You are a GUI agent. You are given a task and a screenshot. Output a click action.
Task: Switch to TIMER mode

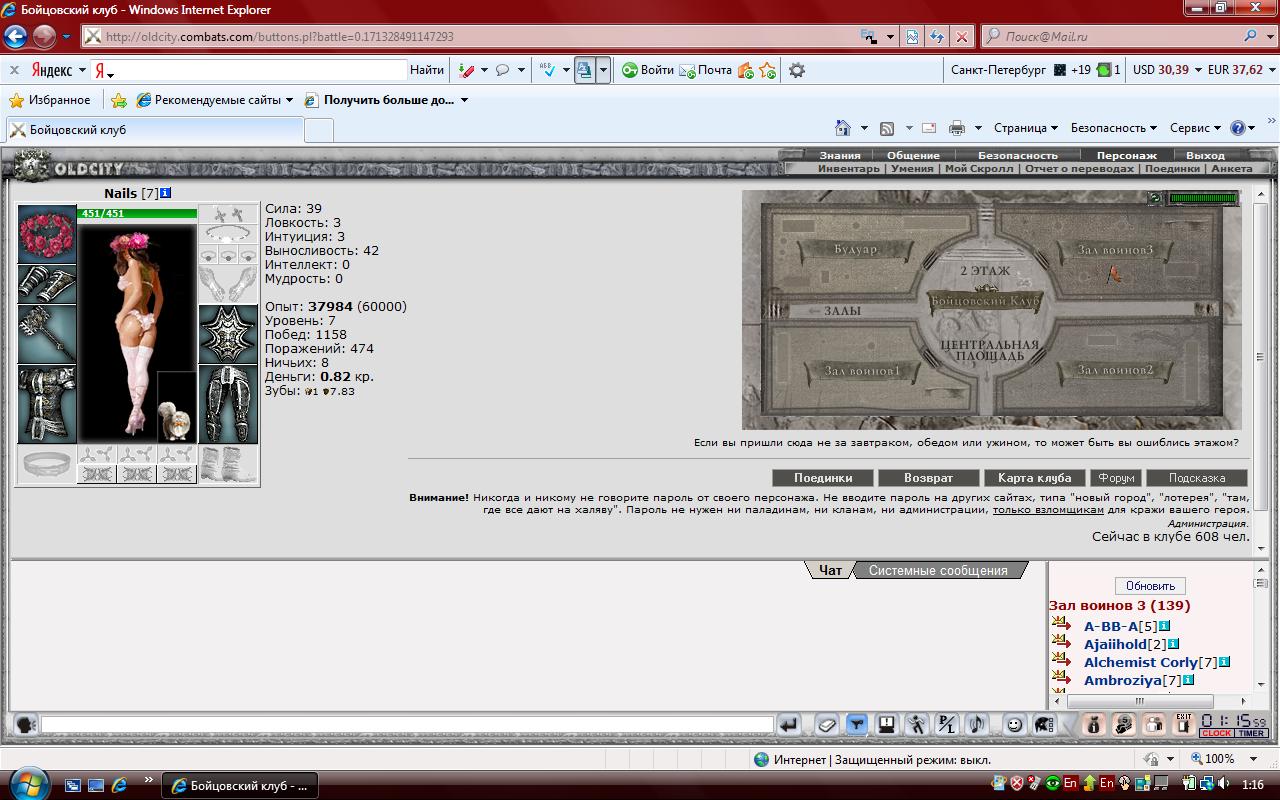pyautogui.click(x=1251, y=733)
